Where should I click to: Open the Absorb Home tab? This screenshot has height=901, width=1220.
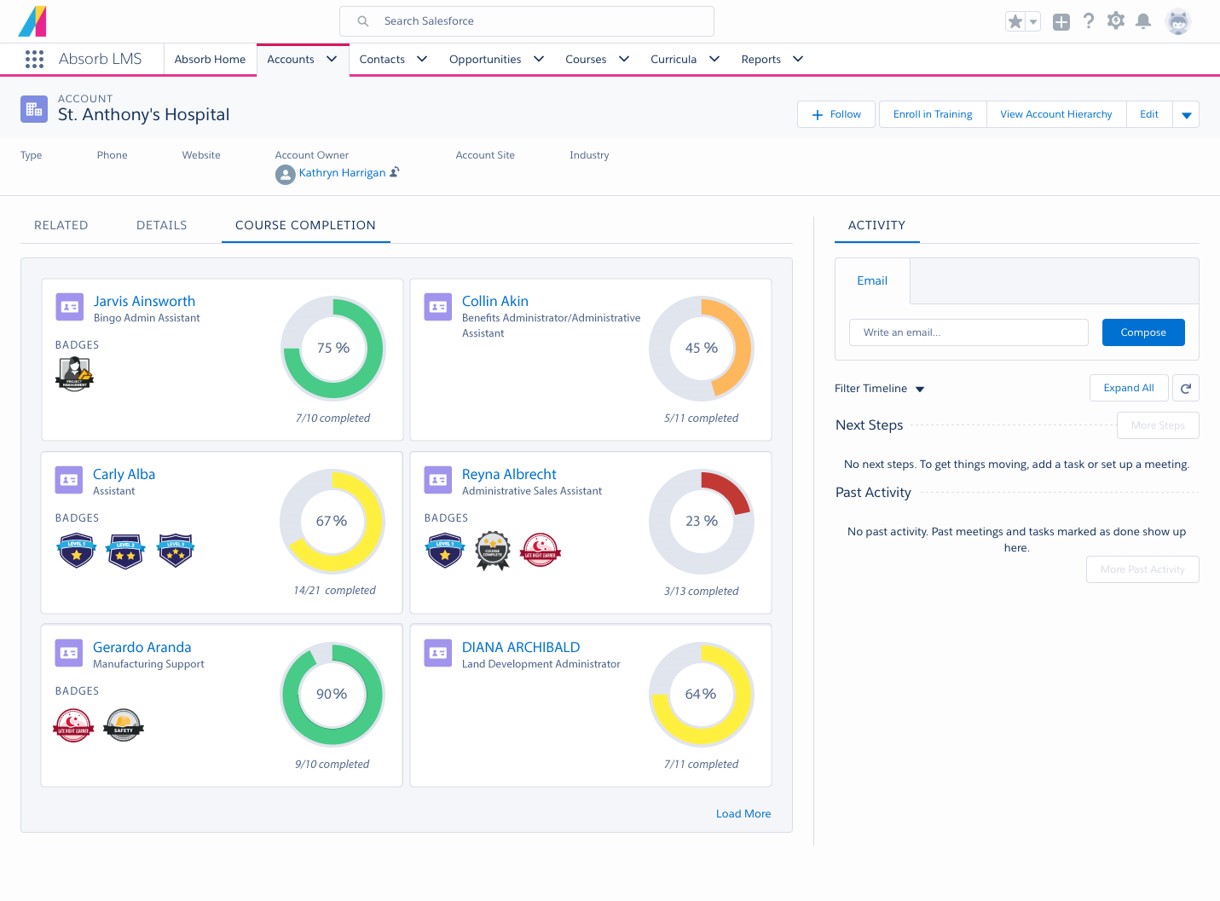(210, 59)
